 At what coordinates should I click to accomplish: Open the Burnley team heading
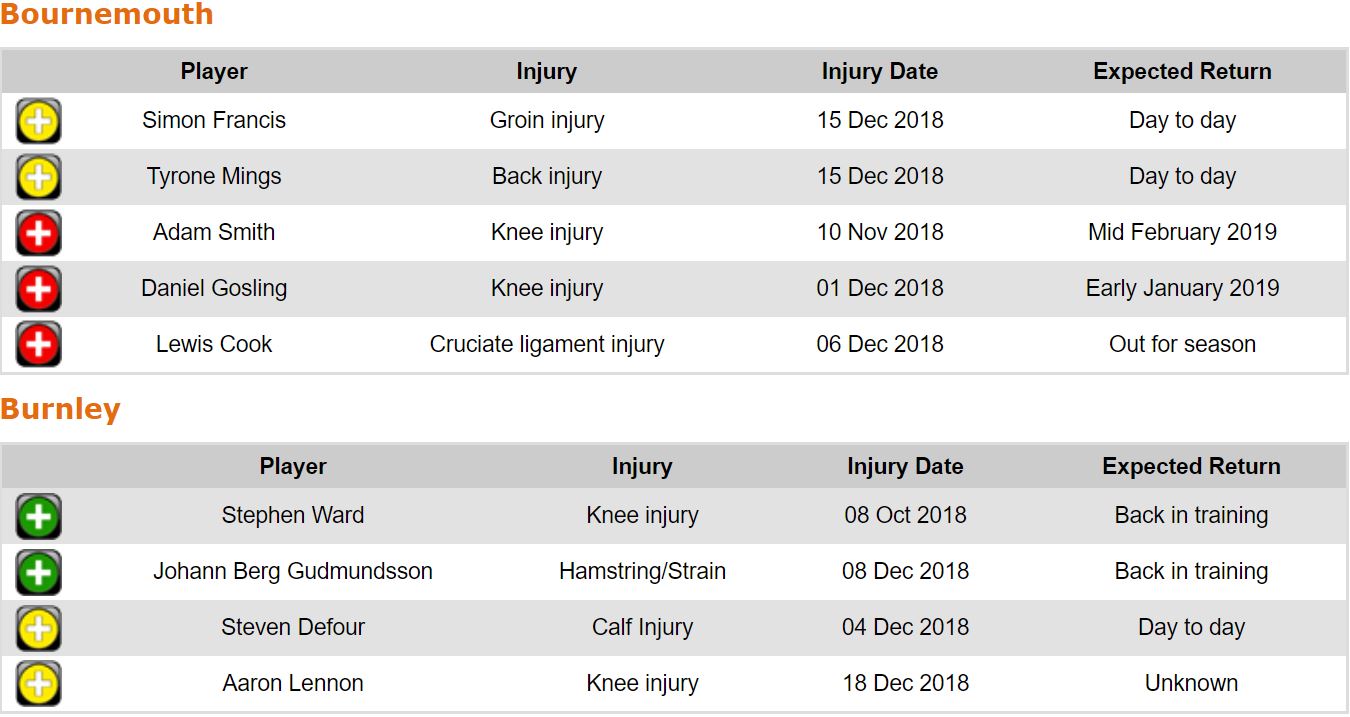point(60,409)
